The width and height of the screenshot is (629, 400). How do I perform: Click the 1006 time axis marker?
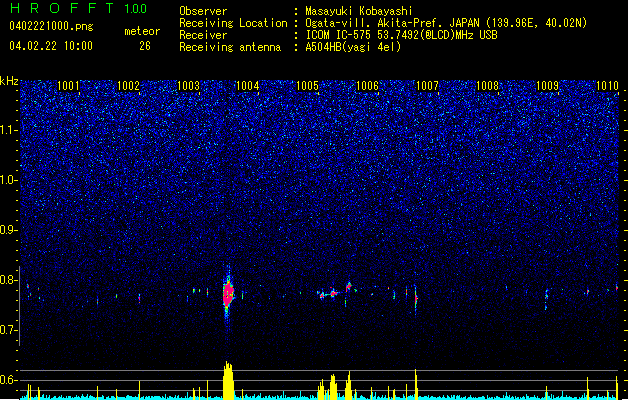point(367,86)
